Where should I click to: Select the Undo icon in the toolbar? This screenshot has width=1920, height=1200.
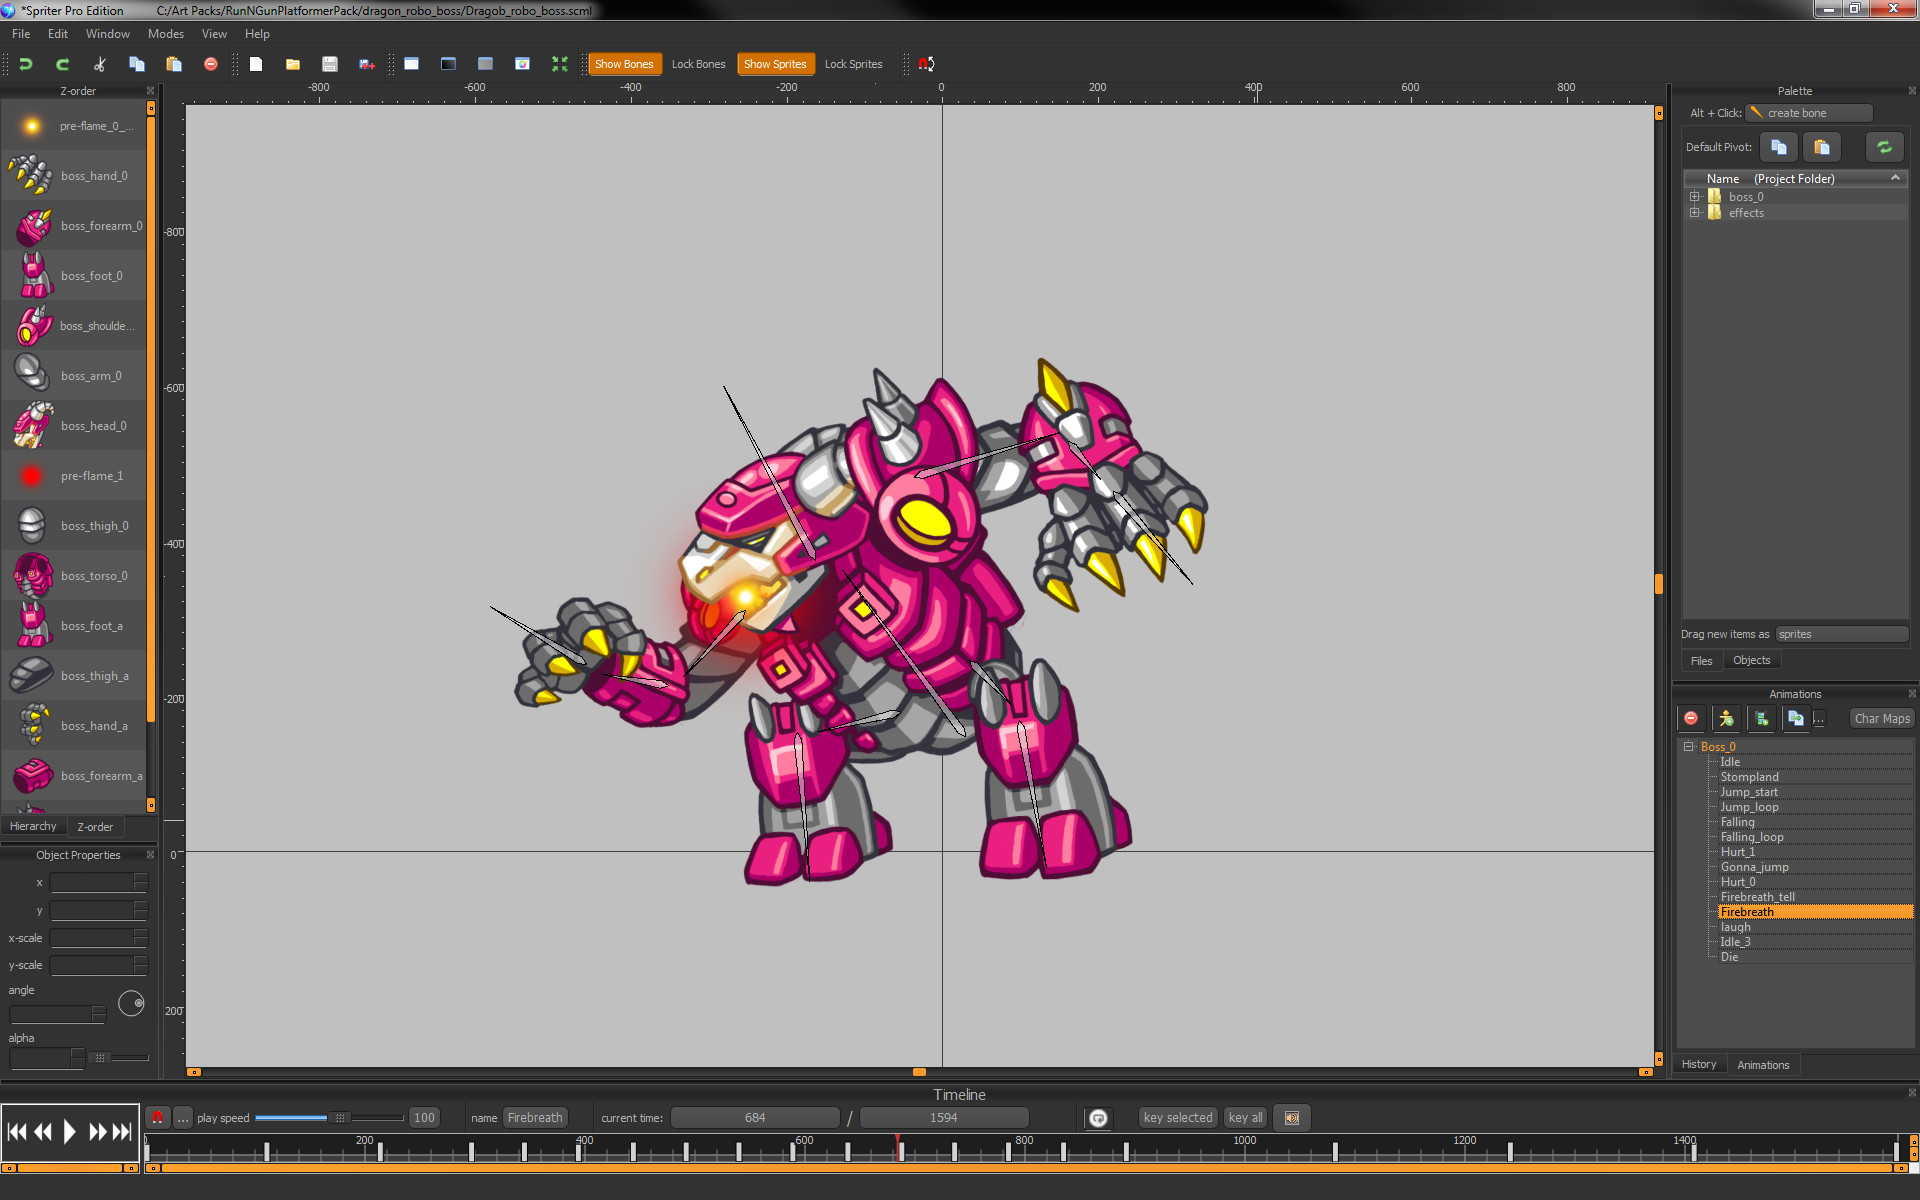tap(25, 63)
